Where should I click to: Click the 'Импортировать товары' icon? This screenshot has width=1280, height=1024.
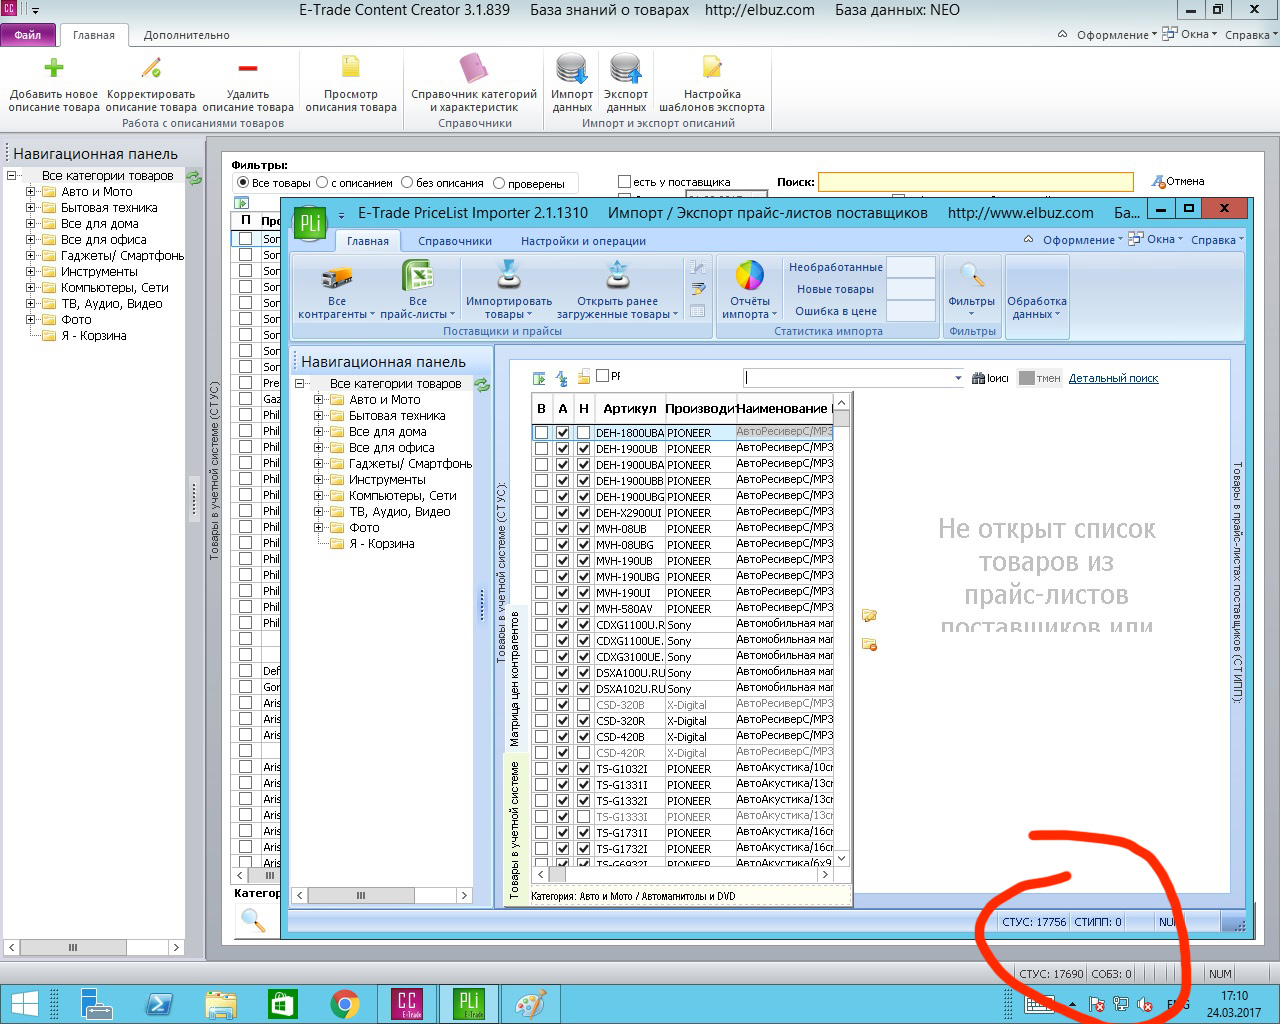point(509,275)
